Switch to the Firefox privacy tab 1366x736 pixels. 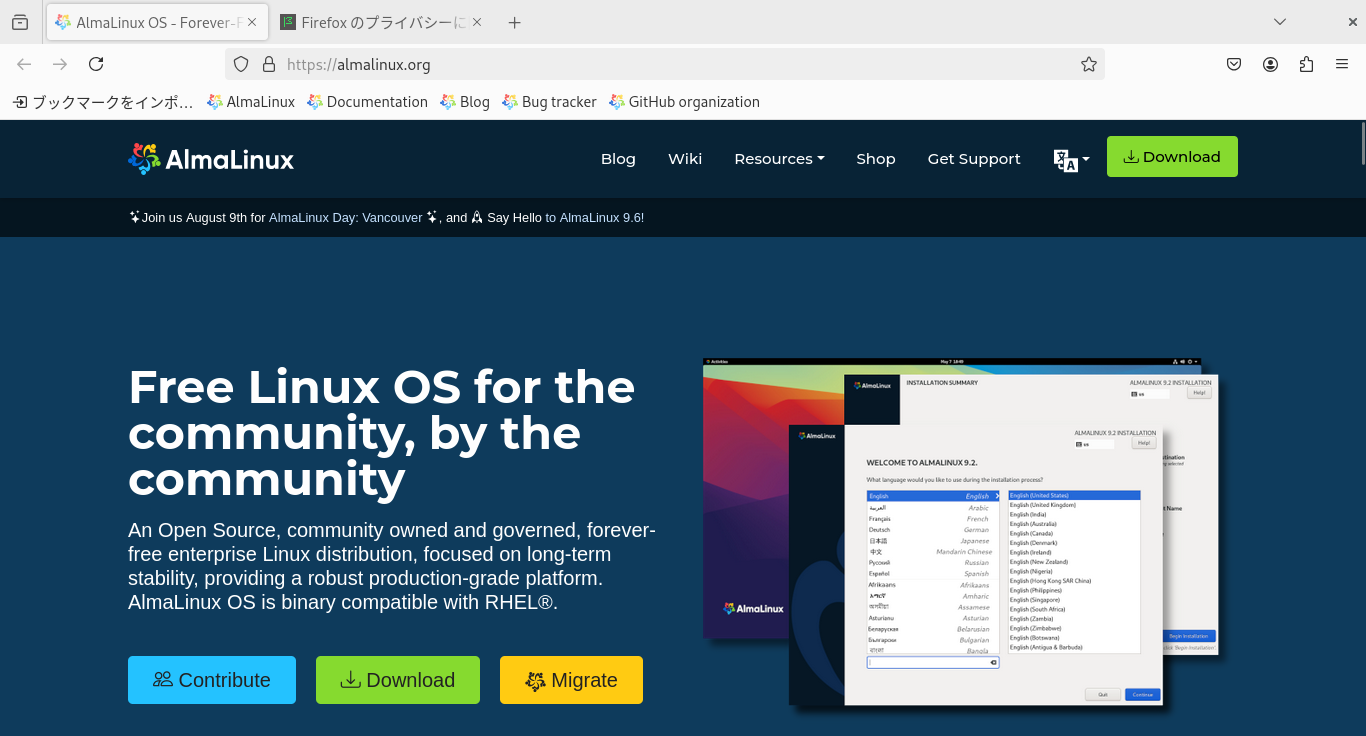[x=381, y=22]
